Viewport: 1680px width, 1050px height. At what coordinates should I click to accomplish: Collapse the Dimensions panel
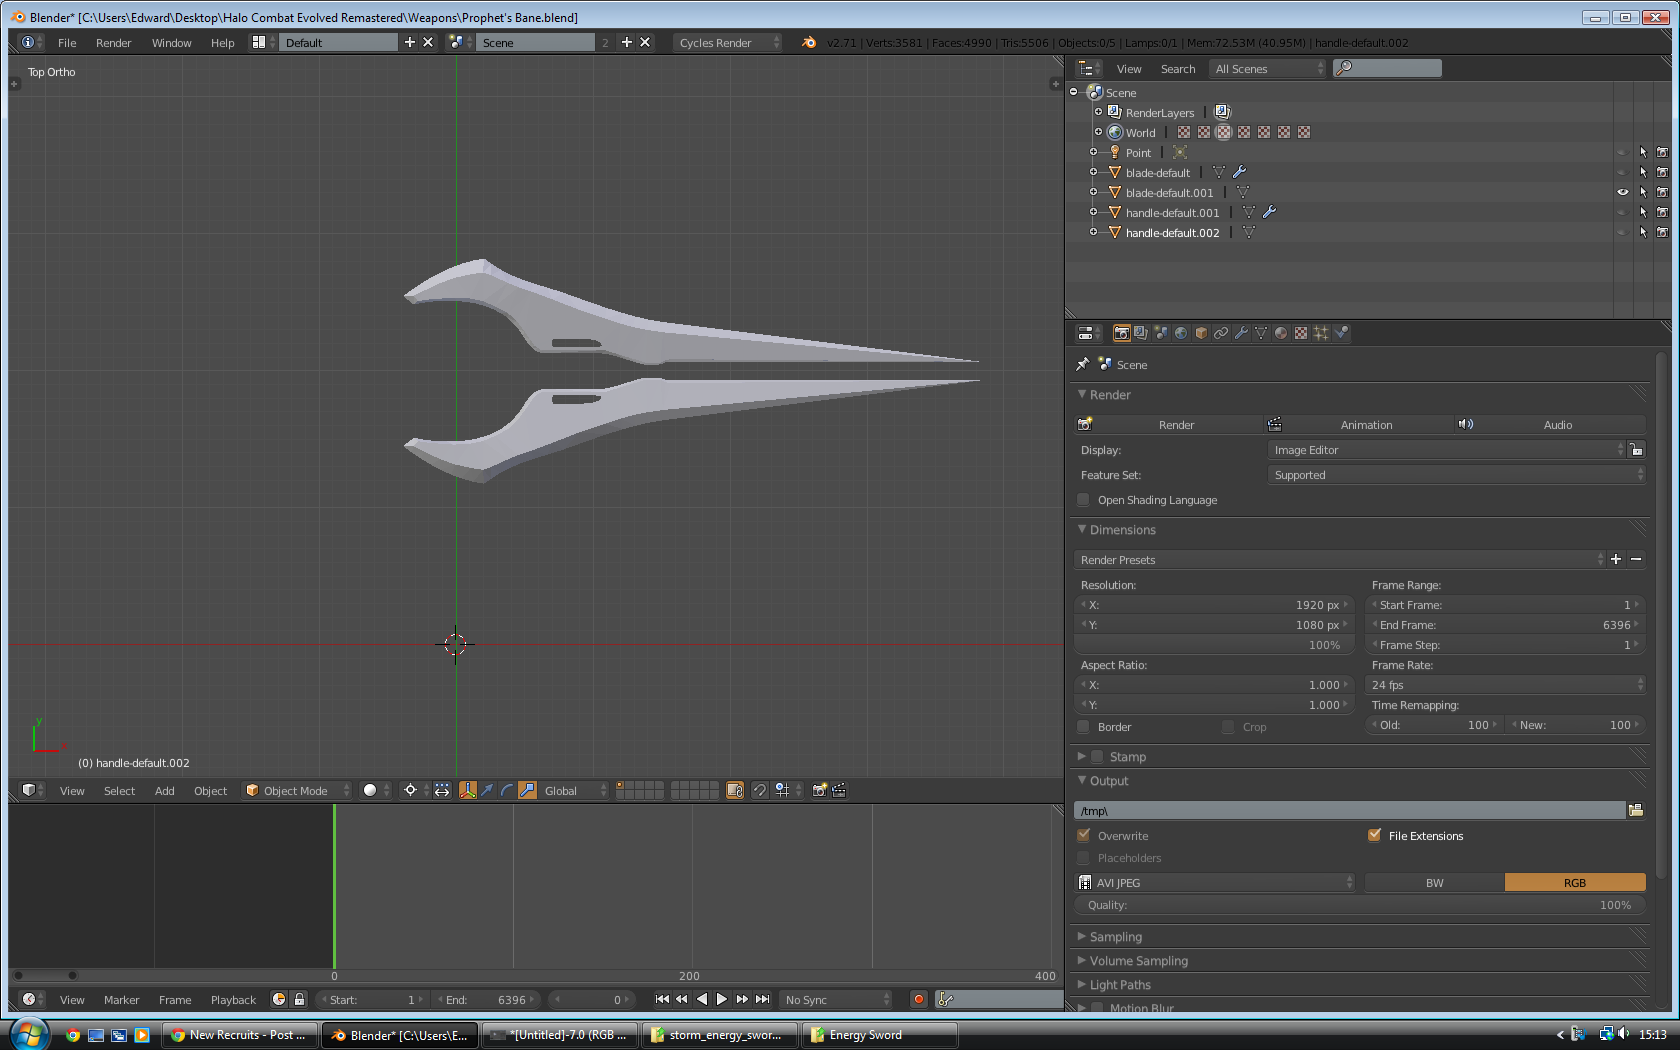[x=1122, y=530]
